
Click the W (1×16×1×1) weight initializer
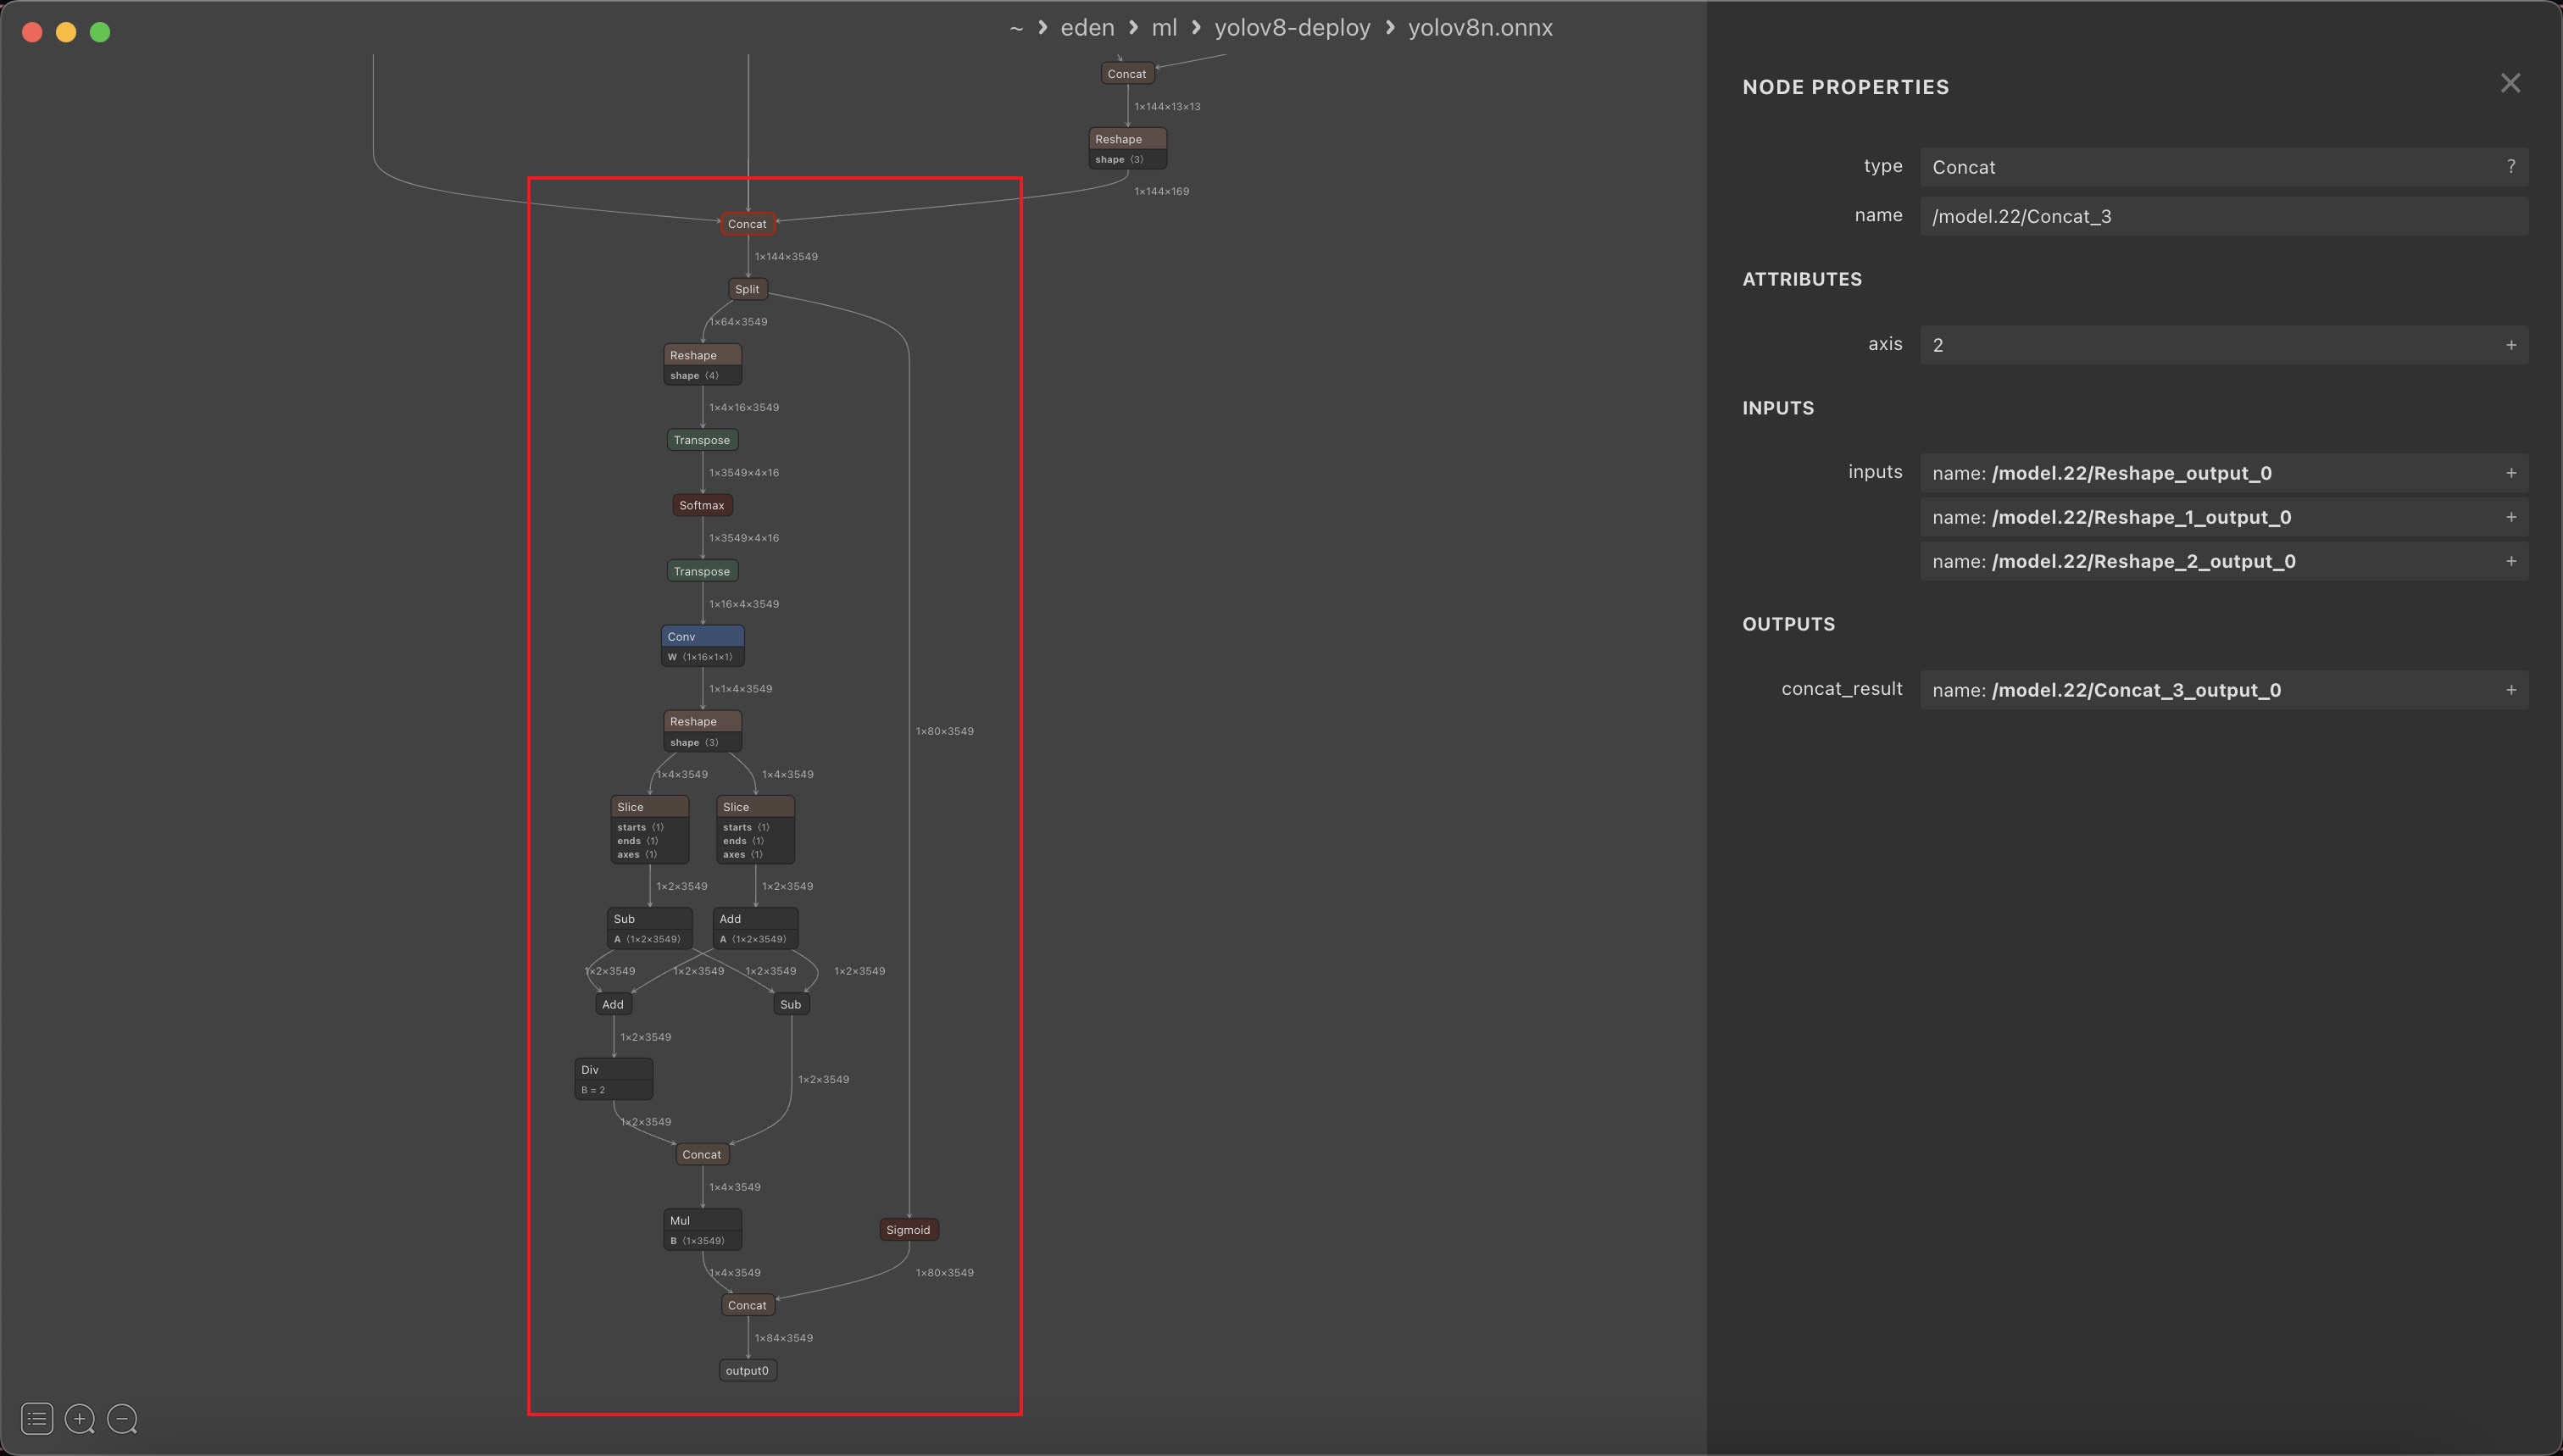(700, 657)
